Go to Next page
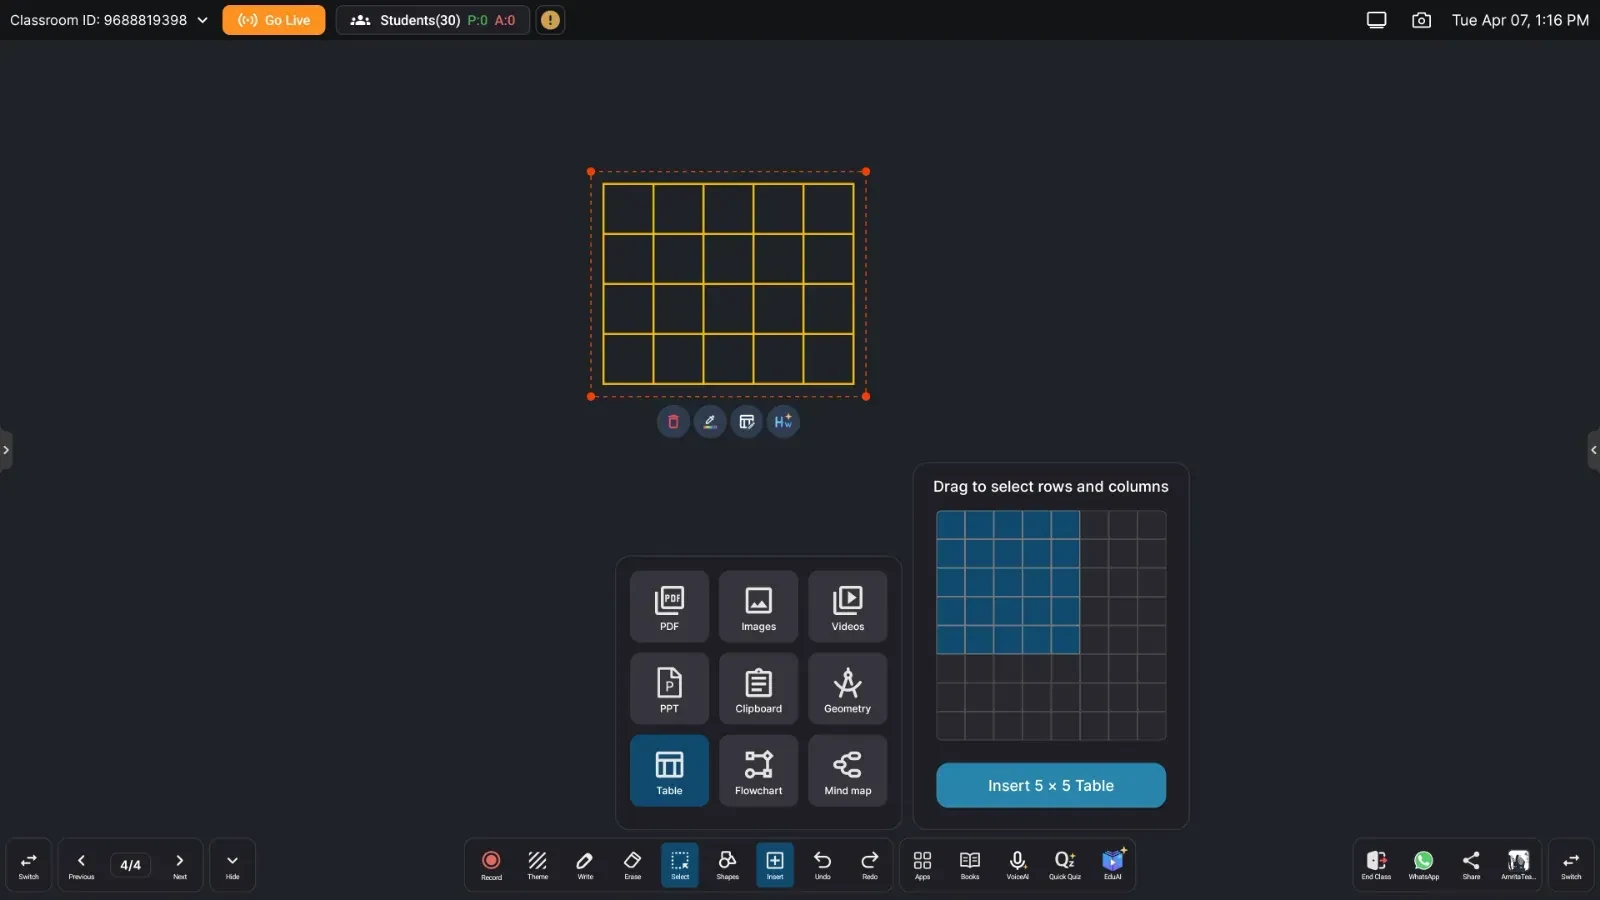Viewport: 1600px width, 900px height. coord(180,865)
